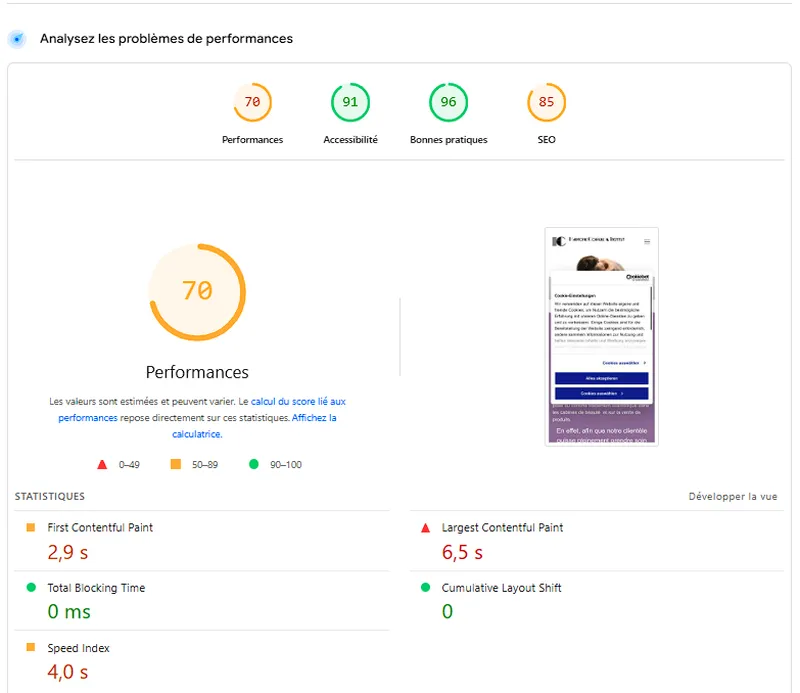Select the Performances category label at top
Viewport: 800px width, 693px height.
pyautogui.click(x=252, y=139)
